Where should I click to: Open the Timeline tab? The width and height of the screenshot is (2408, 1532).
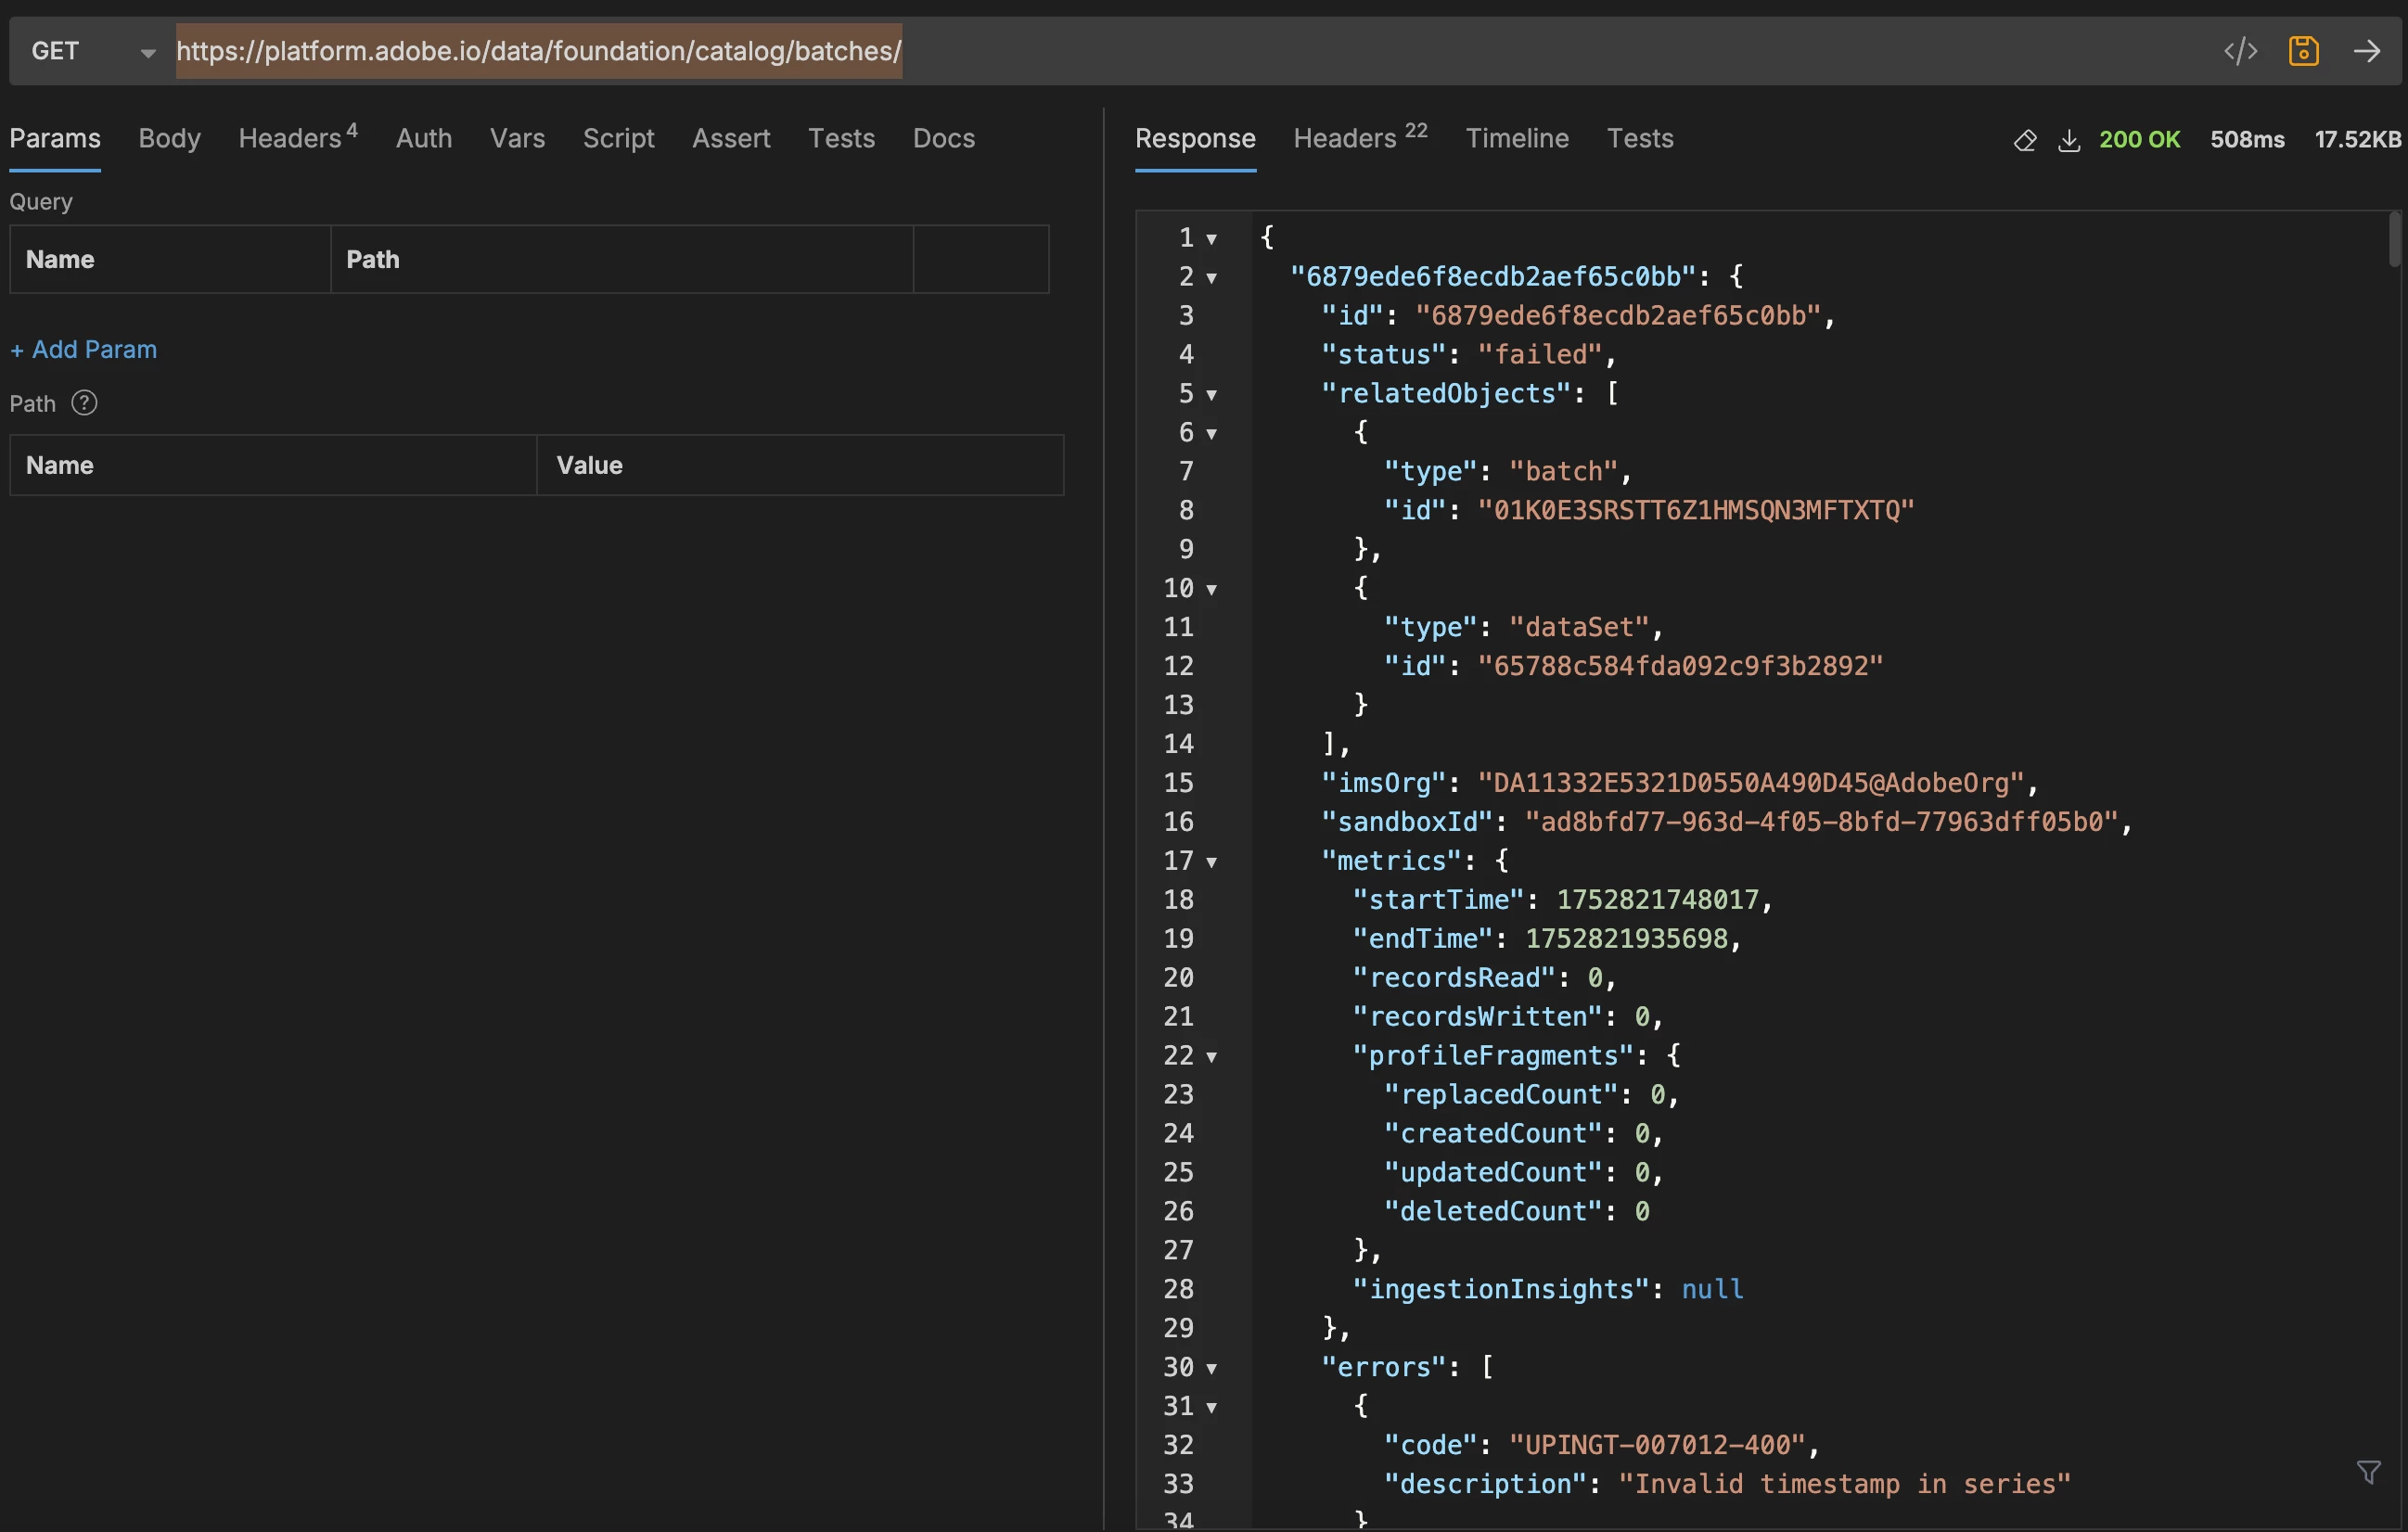[x=1516, y=138]
